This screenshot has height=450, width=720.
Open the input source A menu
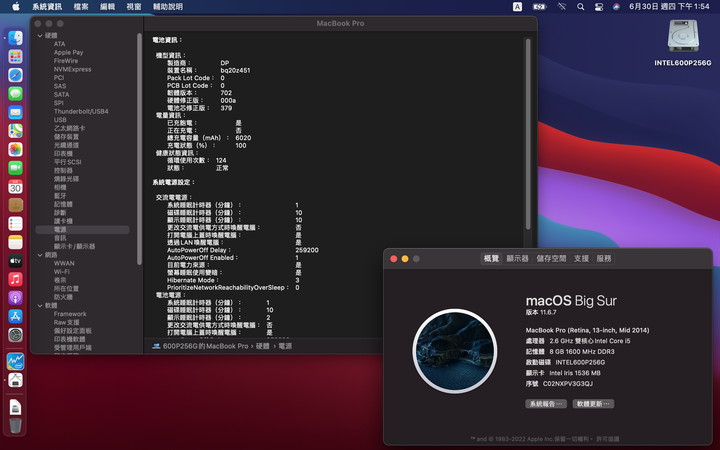coord(518,6)
